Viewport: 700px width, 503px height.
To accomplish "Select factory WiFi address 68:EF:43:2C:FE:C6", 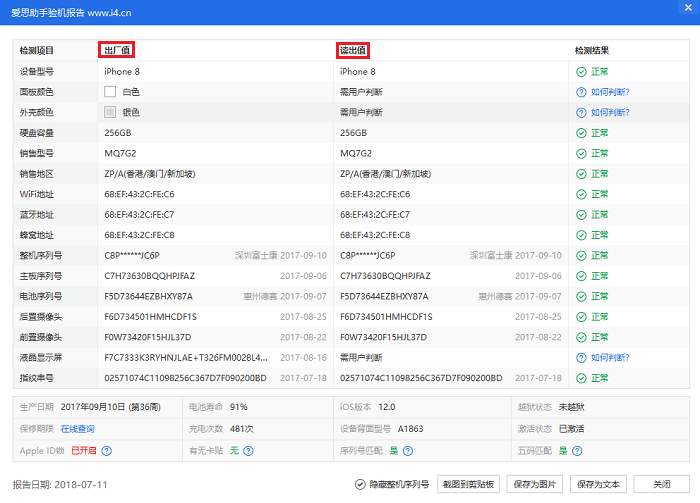I will tap(139, 194).
